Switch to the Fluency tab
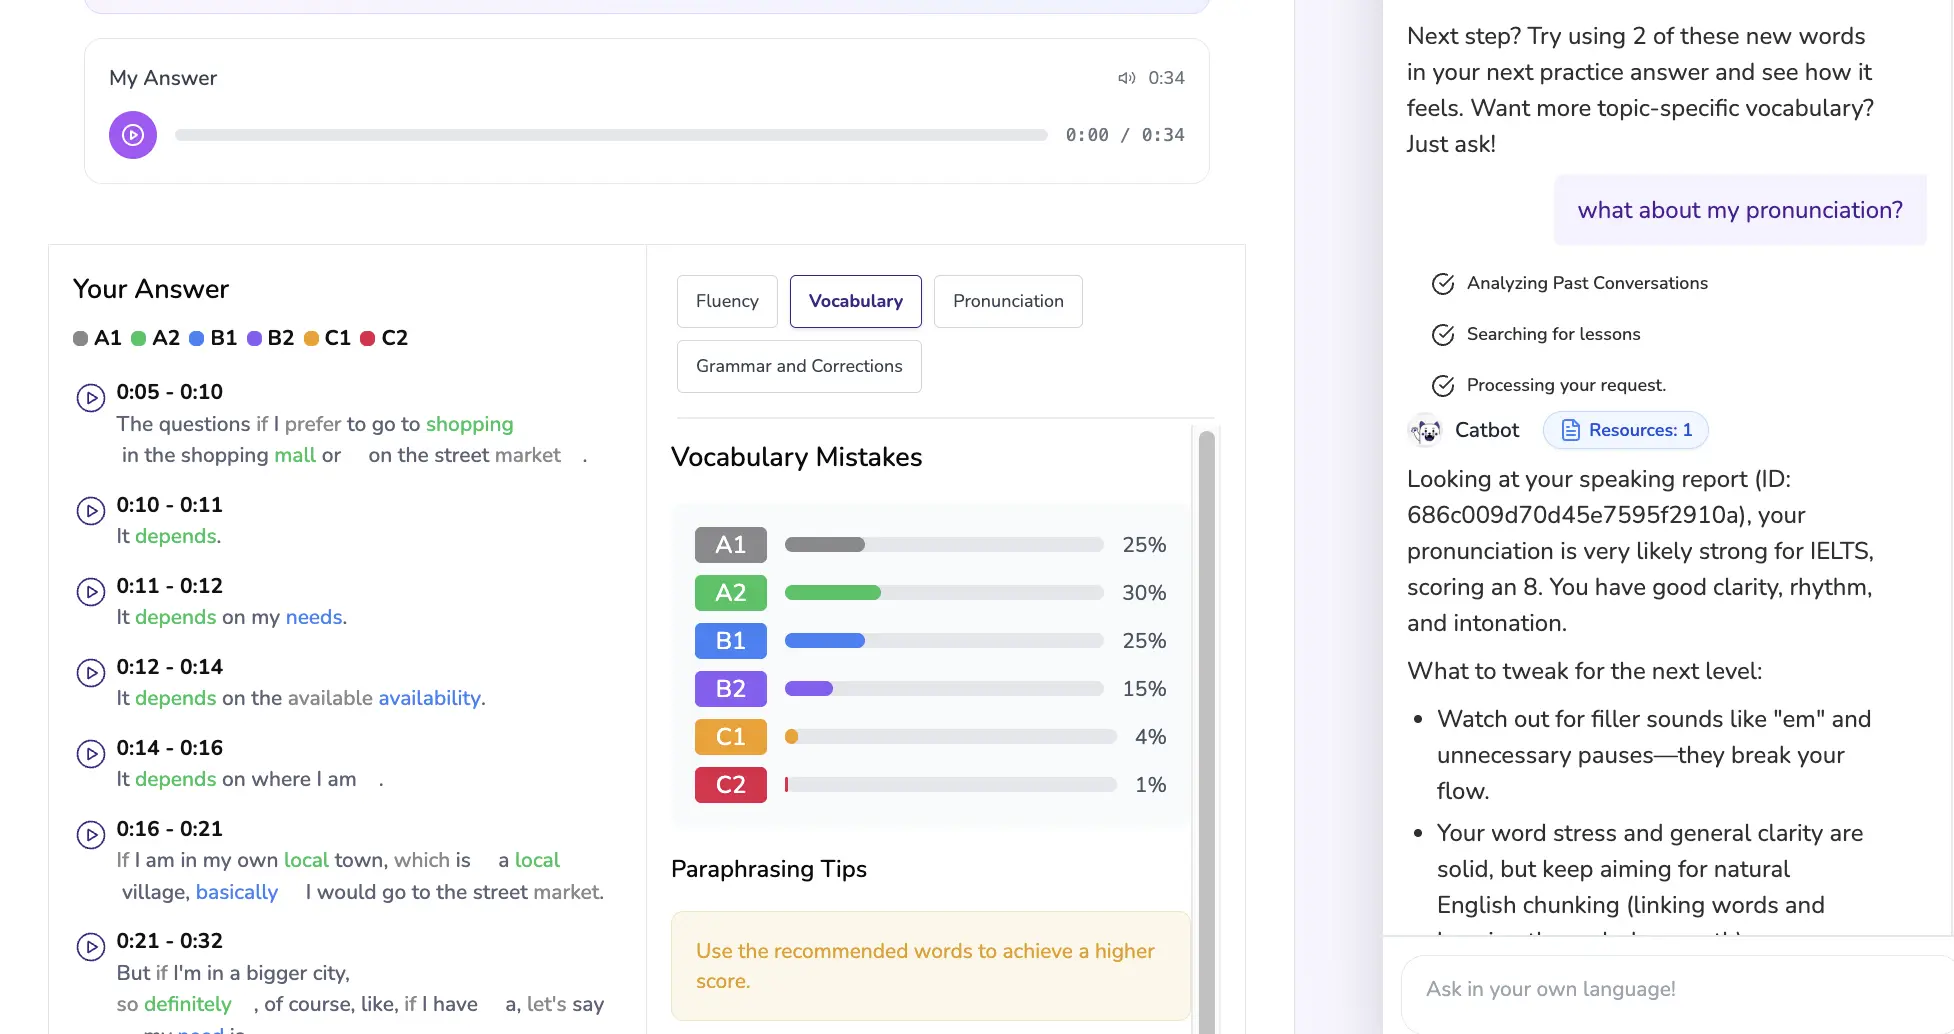Viewport: 1954px width, 1034px height. [x=727, y=301]
